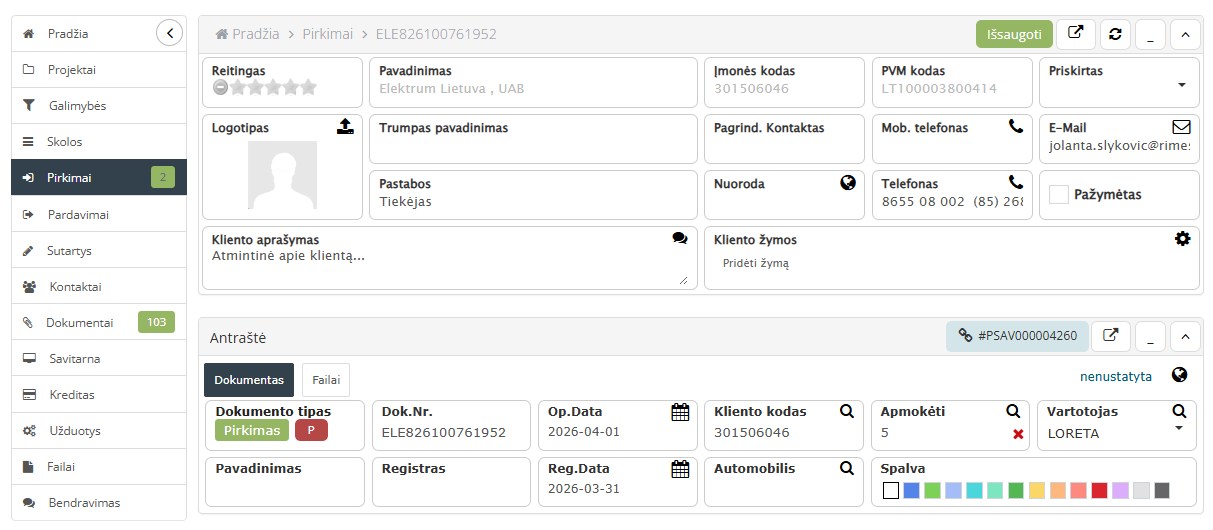Collapse the Antraštė panel

pyautogui.click(x=1185, y=336)
